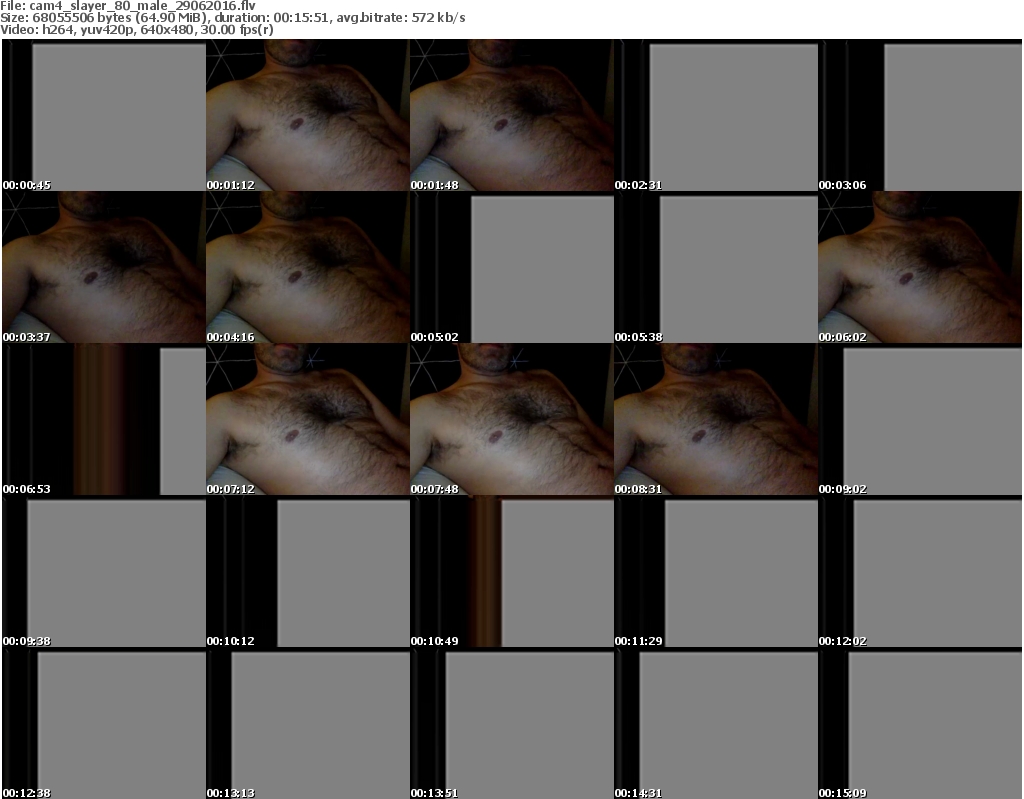Screen dimensions: 1024x799
Task: Select the last frame at 00:15:09
Action: click(x=920, y=723)
